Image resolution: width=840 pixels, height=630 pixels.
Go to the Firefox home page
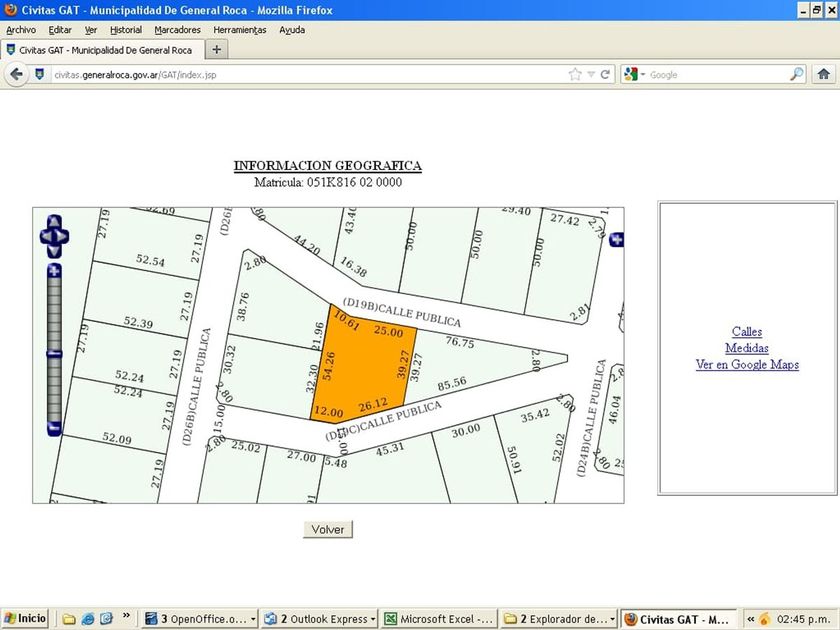coord(824,74)
